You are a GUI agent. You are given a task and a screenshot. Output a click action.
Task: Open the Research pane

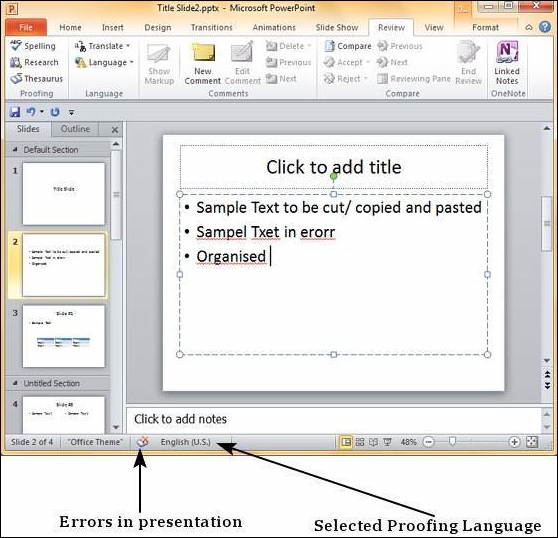(x=34, y=62)
